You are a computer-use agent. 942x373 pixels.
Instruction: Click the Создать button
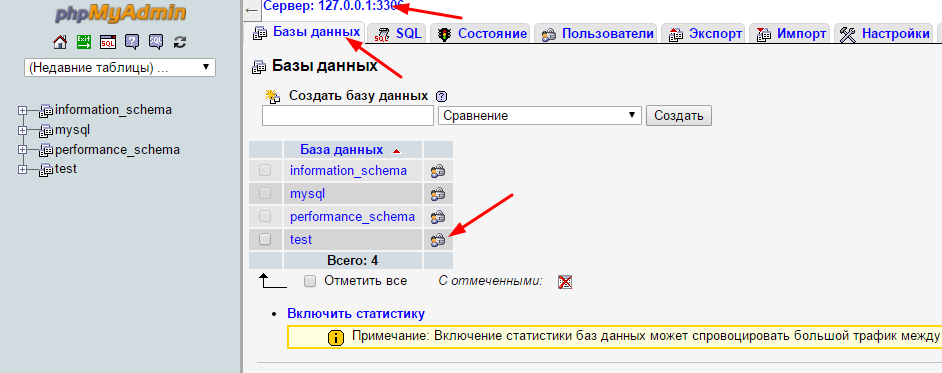point(679,116)
